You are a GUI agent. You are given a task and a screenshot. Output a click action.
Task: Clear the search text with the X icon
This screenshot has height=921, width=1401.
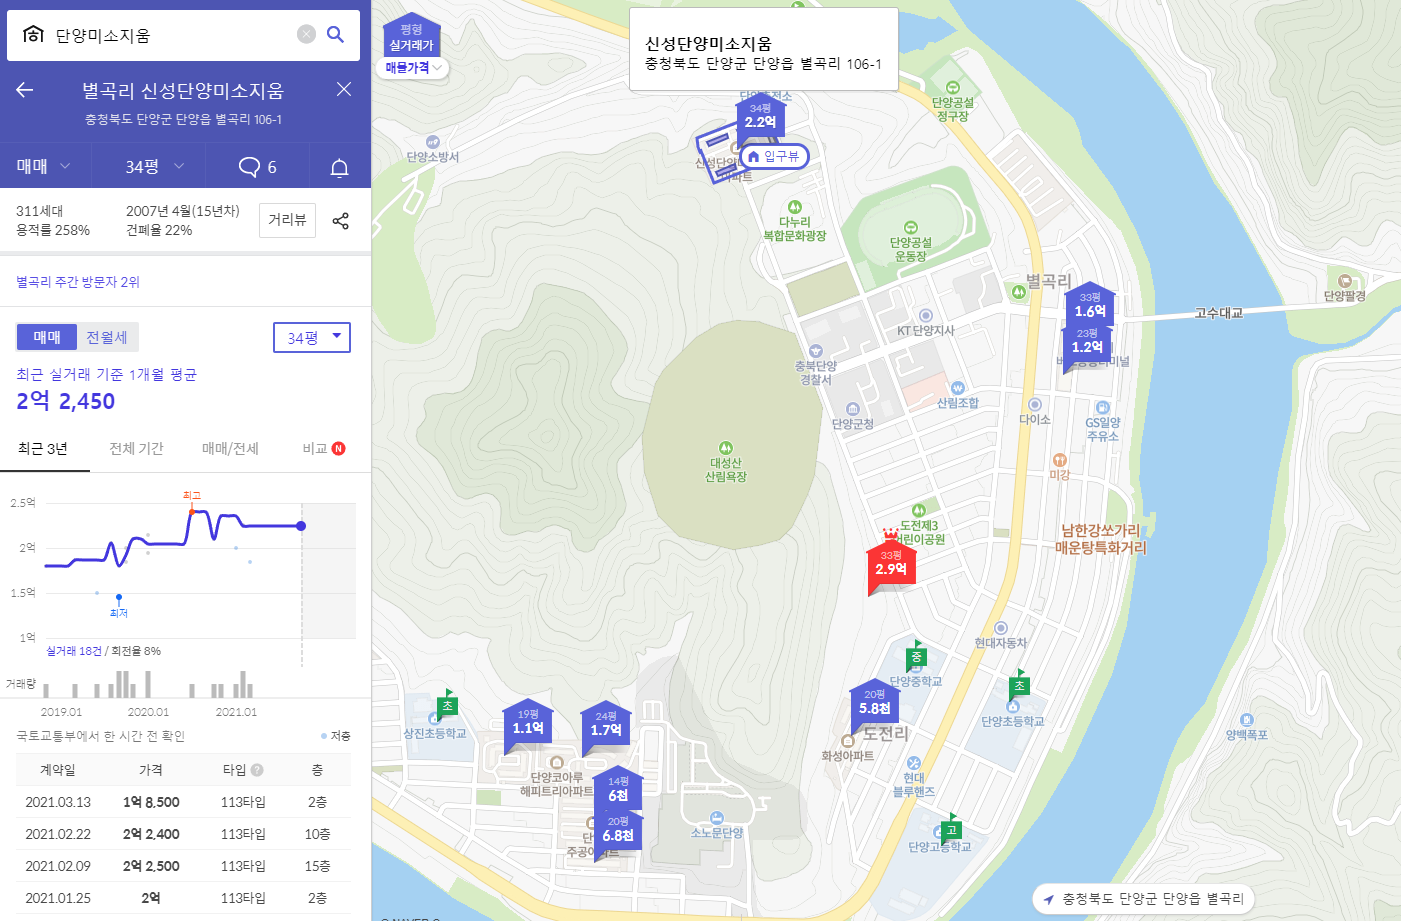point(306,34)
